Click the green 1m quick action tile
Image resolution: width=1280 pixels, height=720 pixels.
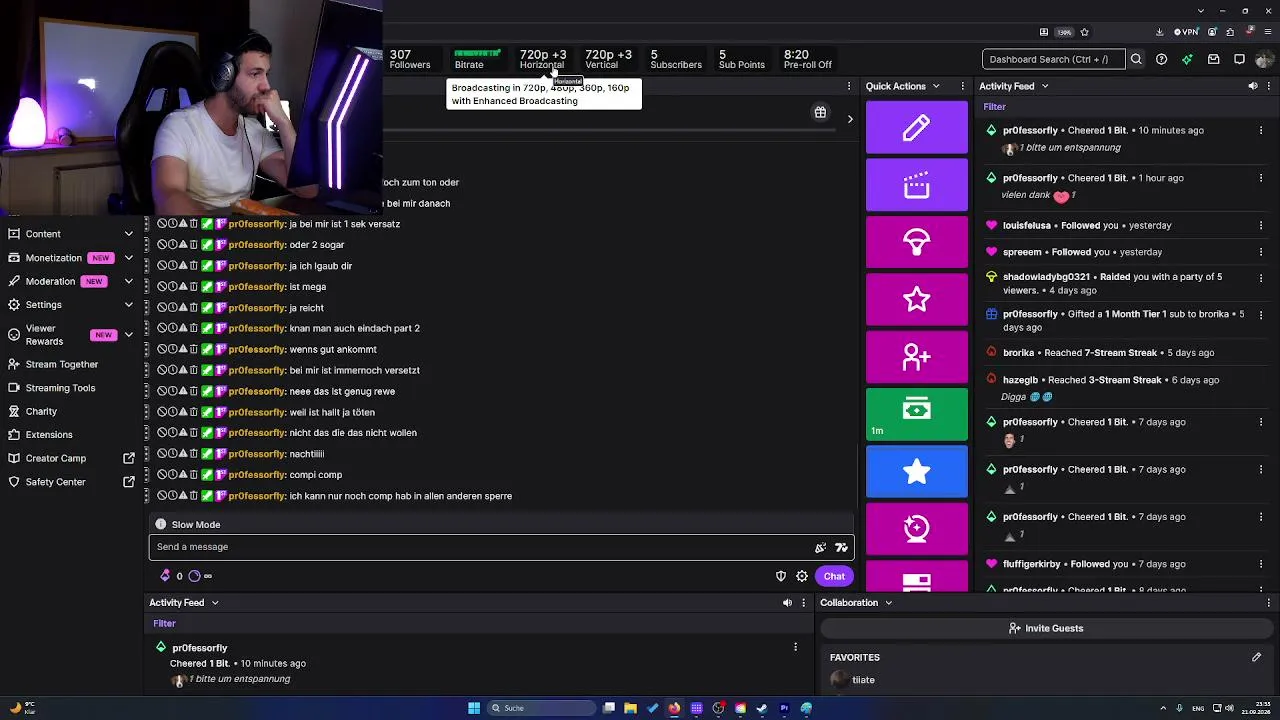click(x=917, y=414)
